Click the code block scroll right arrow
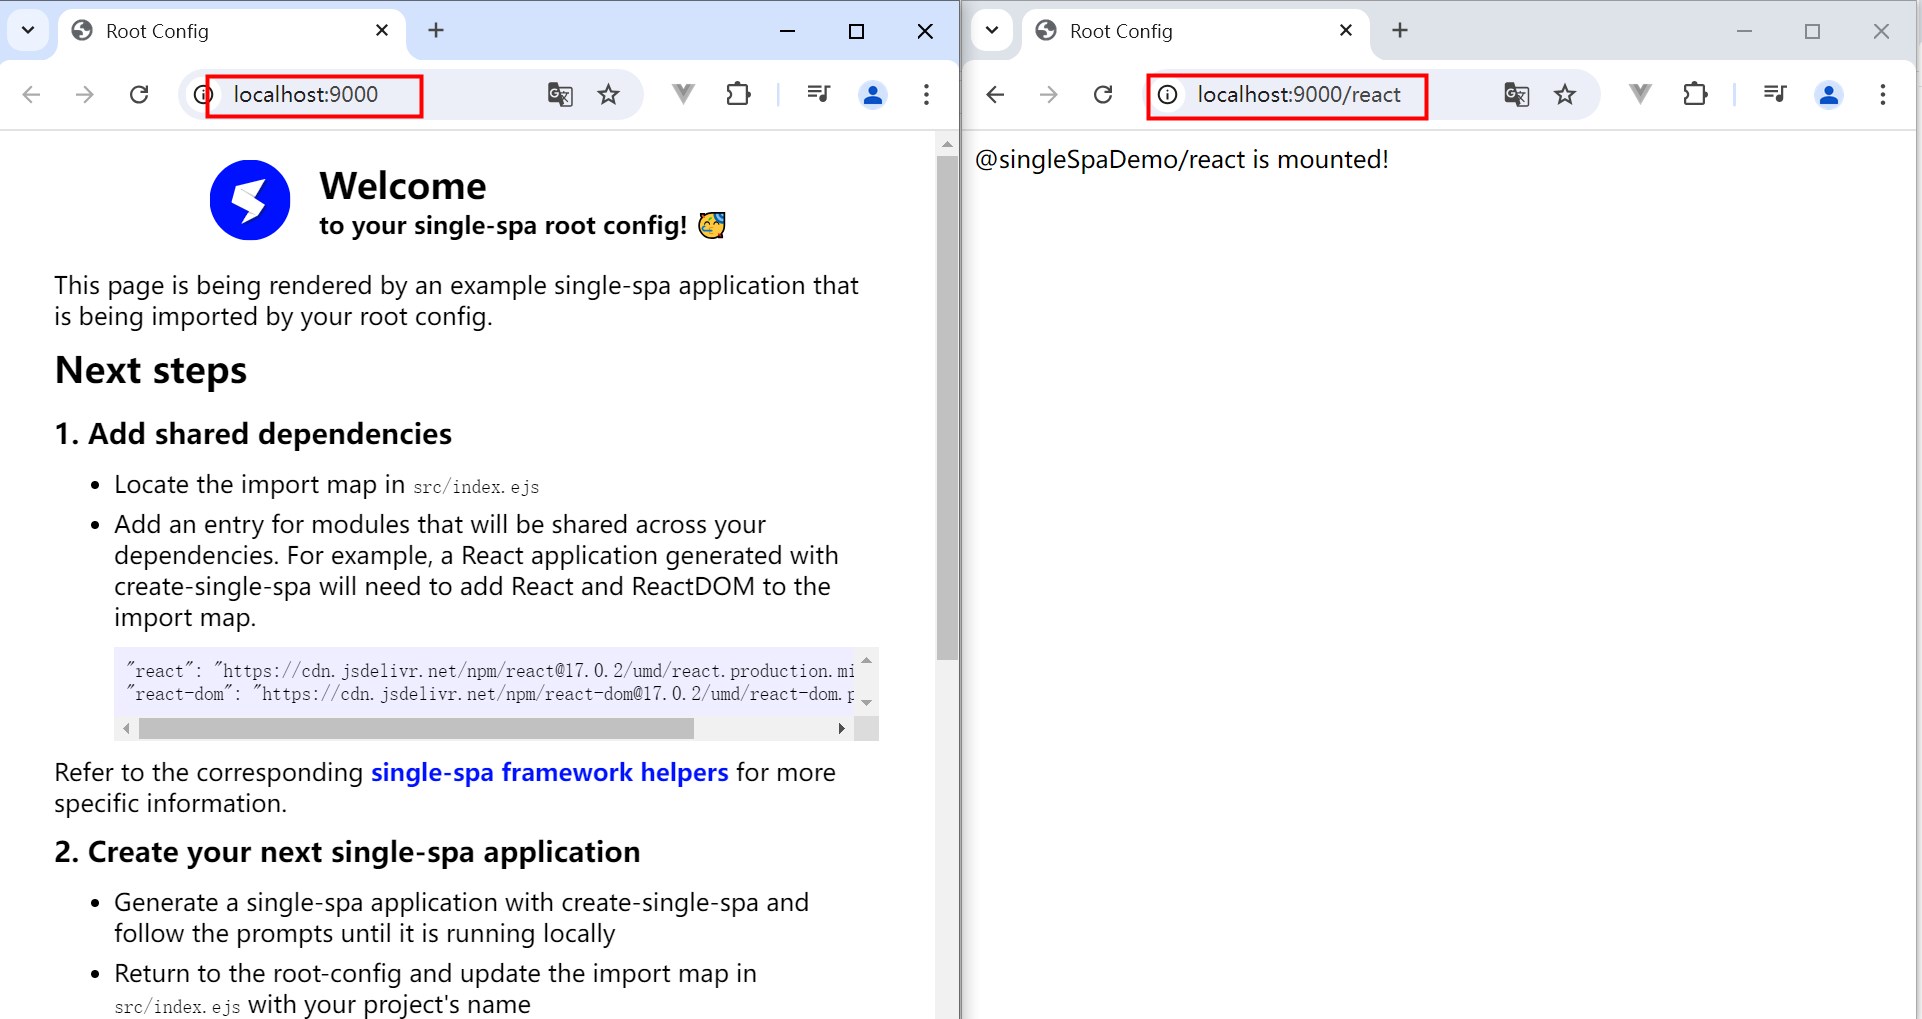 click(x=842, y=729)
